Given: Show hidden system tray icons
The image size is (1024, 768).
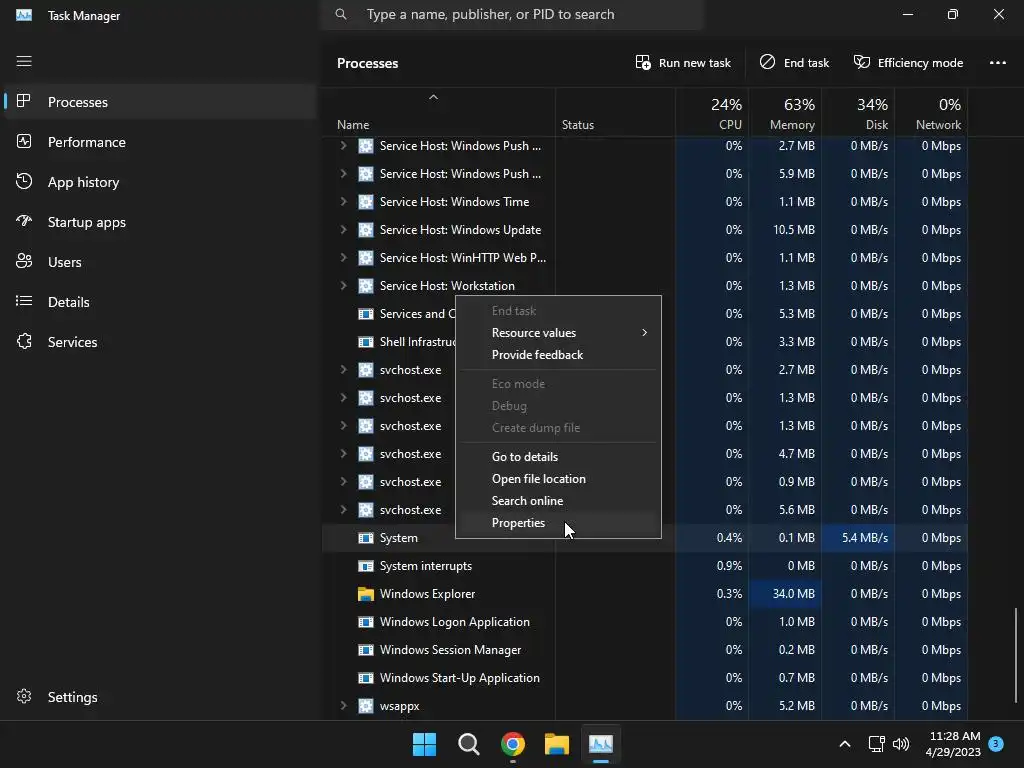Looking at the screenshot, I should 844,744.
